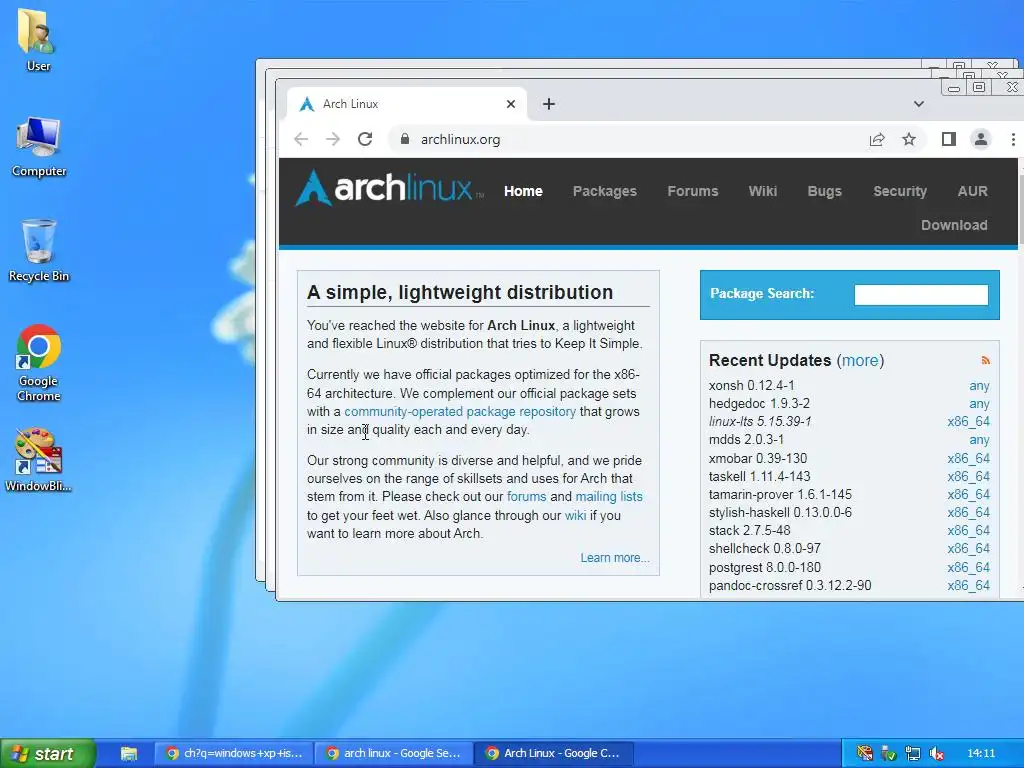The width and height of the screenshot is (1024, 768).
Task: Follow the wiki link in paragraph
Action: (575, 515)
